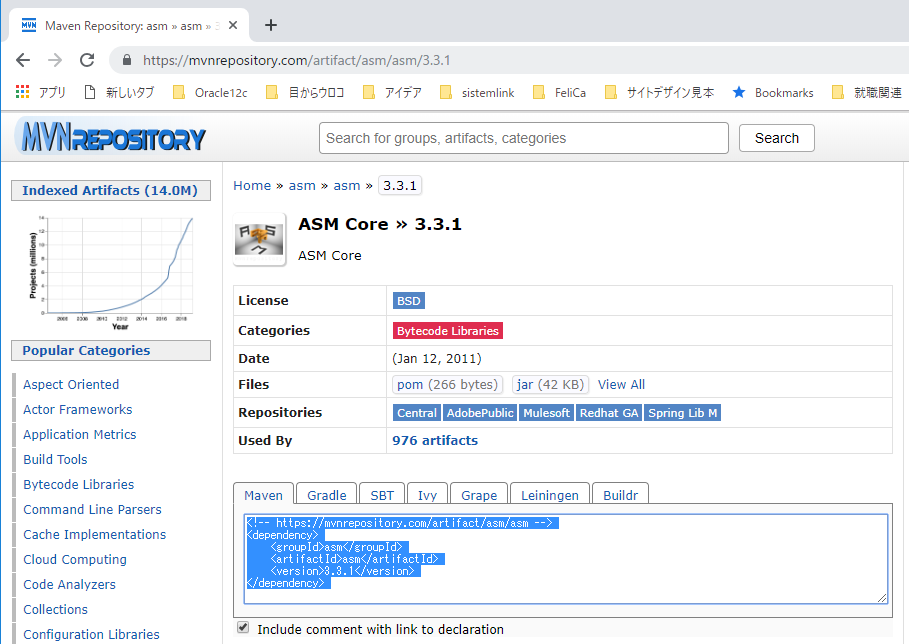The image size is (909, 644).
Task: Open Command Line Parsers category
Action: (x=92, y=509)
